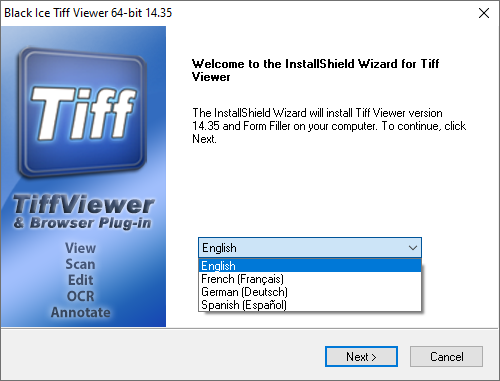Select Spanish (Español) language option
The width and height of the screenshot is (500, 381).
click(310, 305)
